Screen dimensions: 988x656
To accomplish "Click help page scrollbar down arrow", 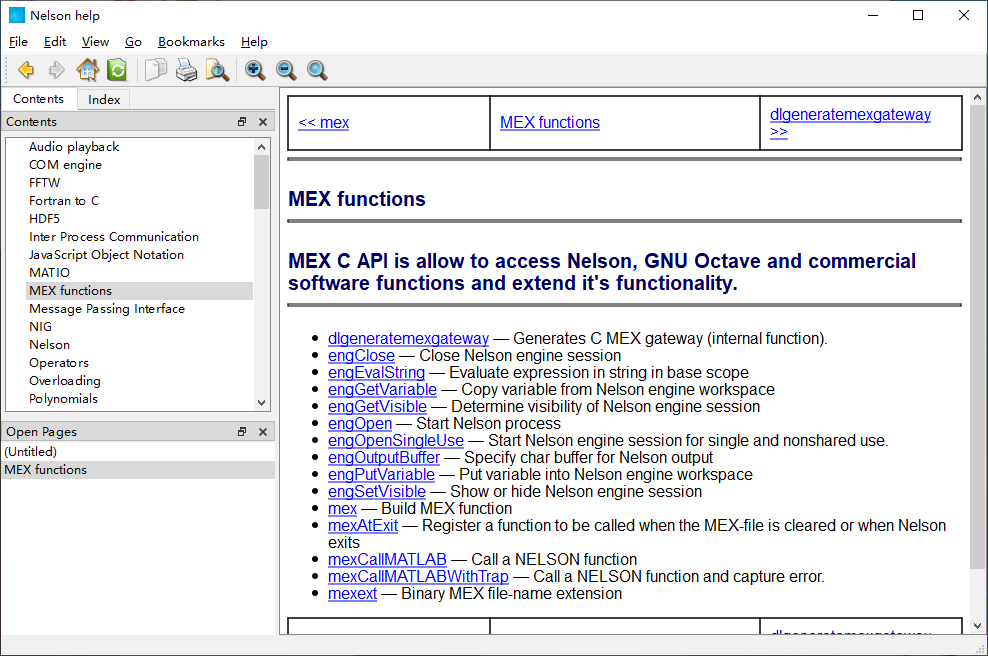I will tap(977, 626).
